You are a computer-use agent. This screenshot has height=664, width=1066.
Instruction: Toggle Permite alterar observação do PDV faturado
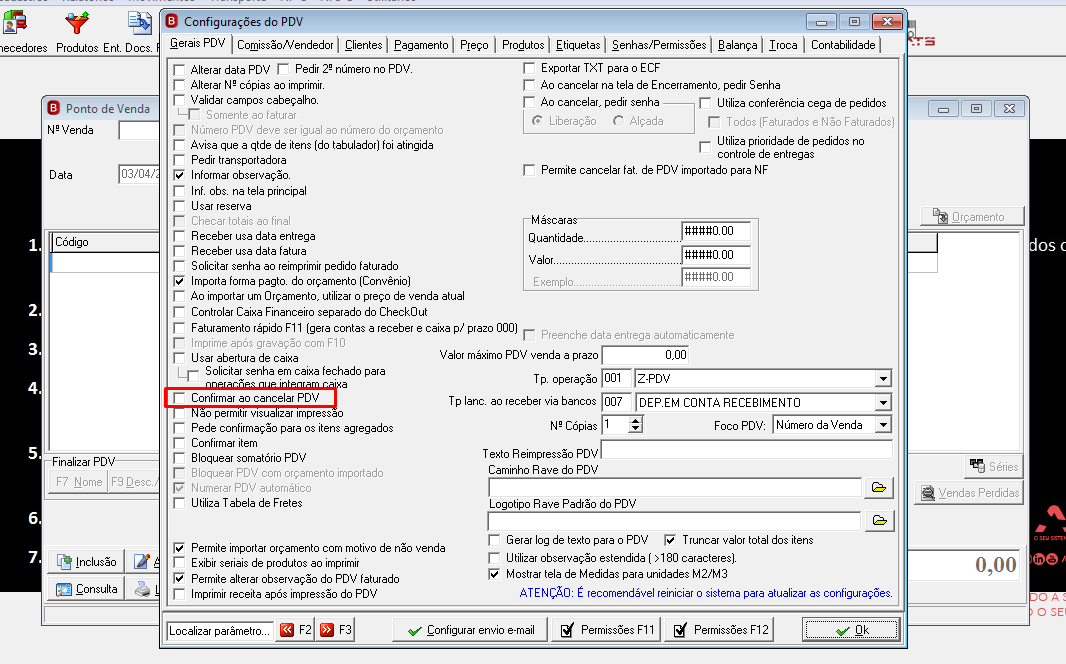[179, 579]
